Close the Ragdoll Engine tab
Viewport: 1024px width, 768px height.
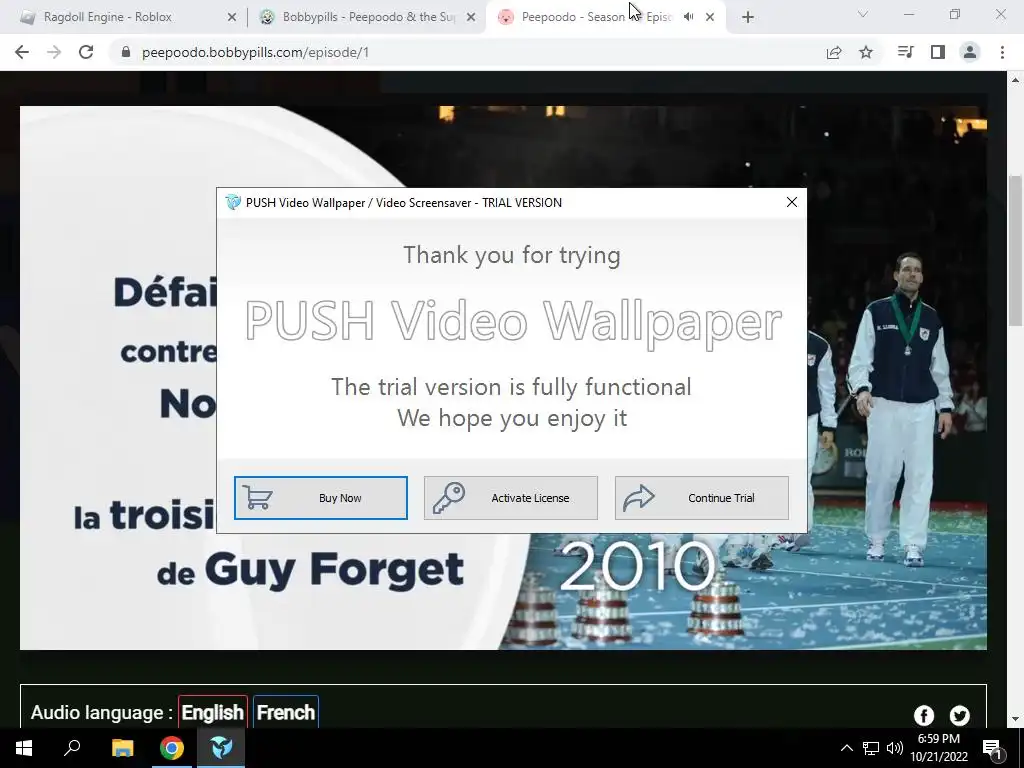pyautogui.click(x=232, y=18)
